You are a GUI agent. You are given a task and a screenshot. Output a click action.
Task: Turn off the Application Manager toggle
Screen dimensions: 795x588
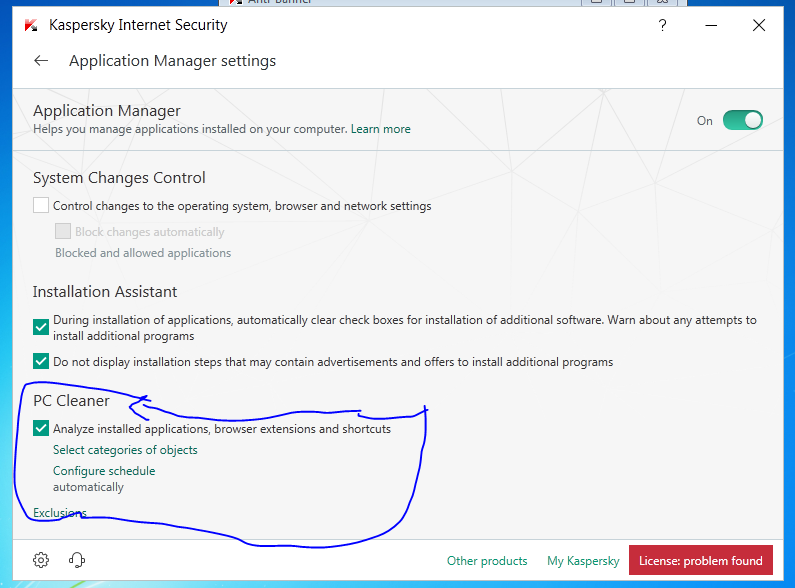743,120
